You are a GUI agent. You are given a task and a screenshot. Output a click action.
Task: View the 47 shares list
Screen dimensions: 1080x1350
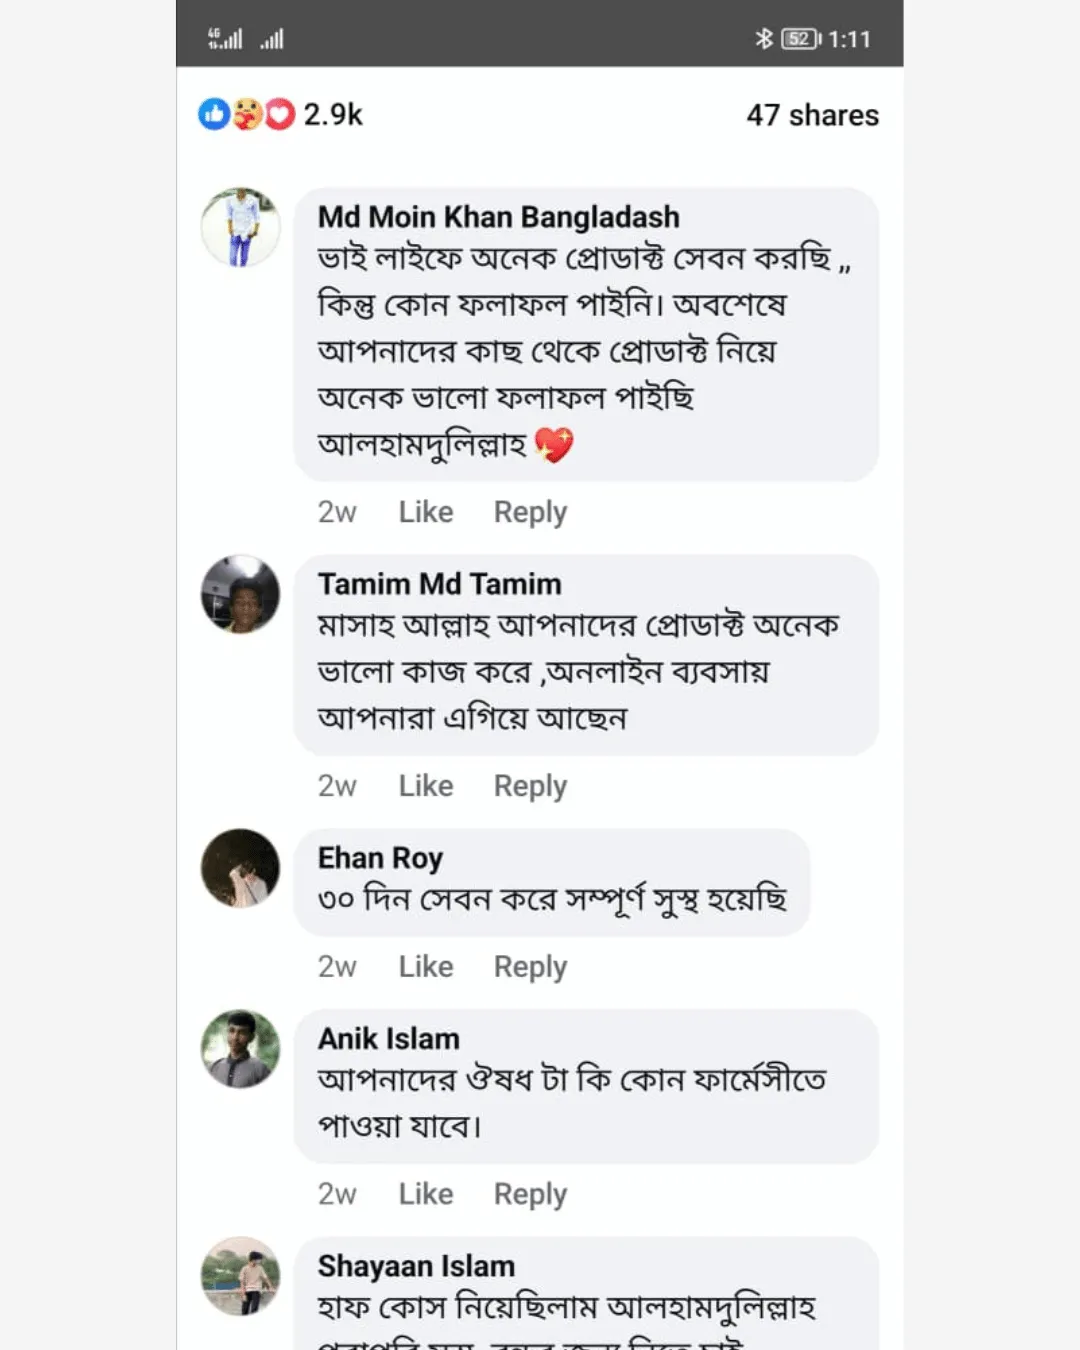812,115
